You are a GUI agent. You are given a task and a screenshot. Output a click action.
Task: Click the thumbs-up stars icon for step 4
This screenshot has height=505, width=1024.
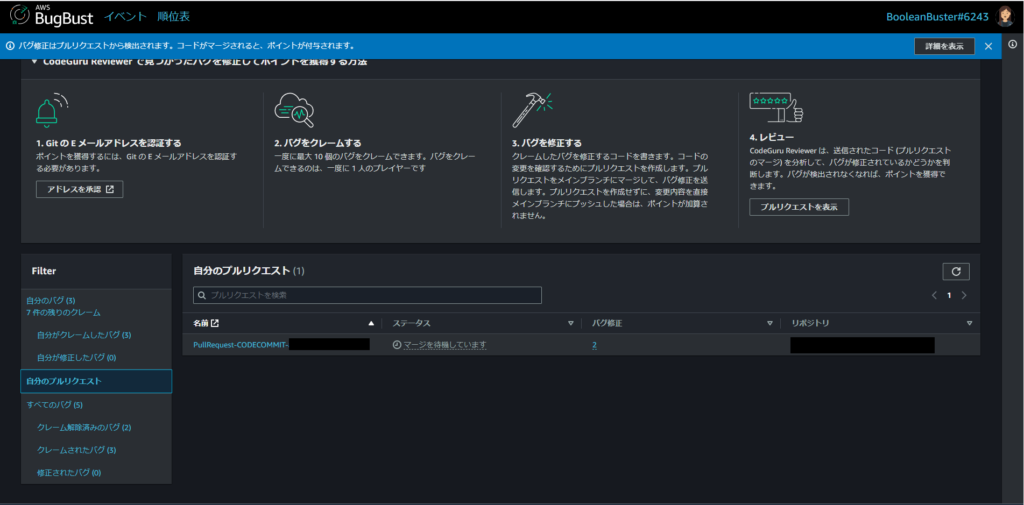[x=776, y=108]
